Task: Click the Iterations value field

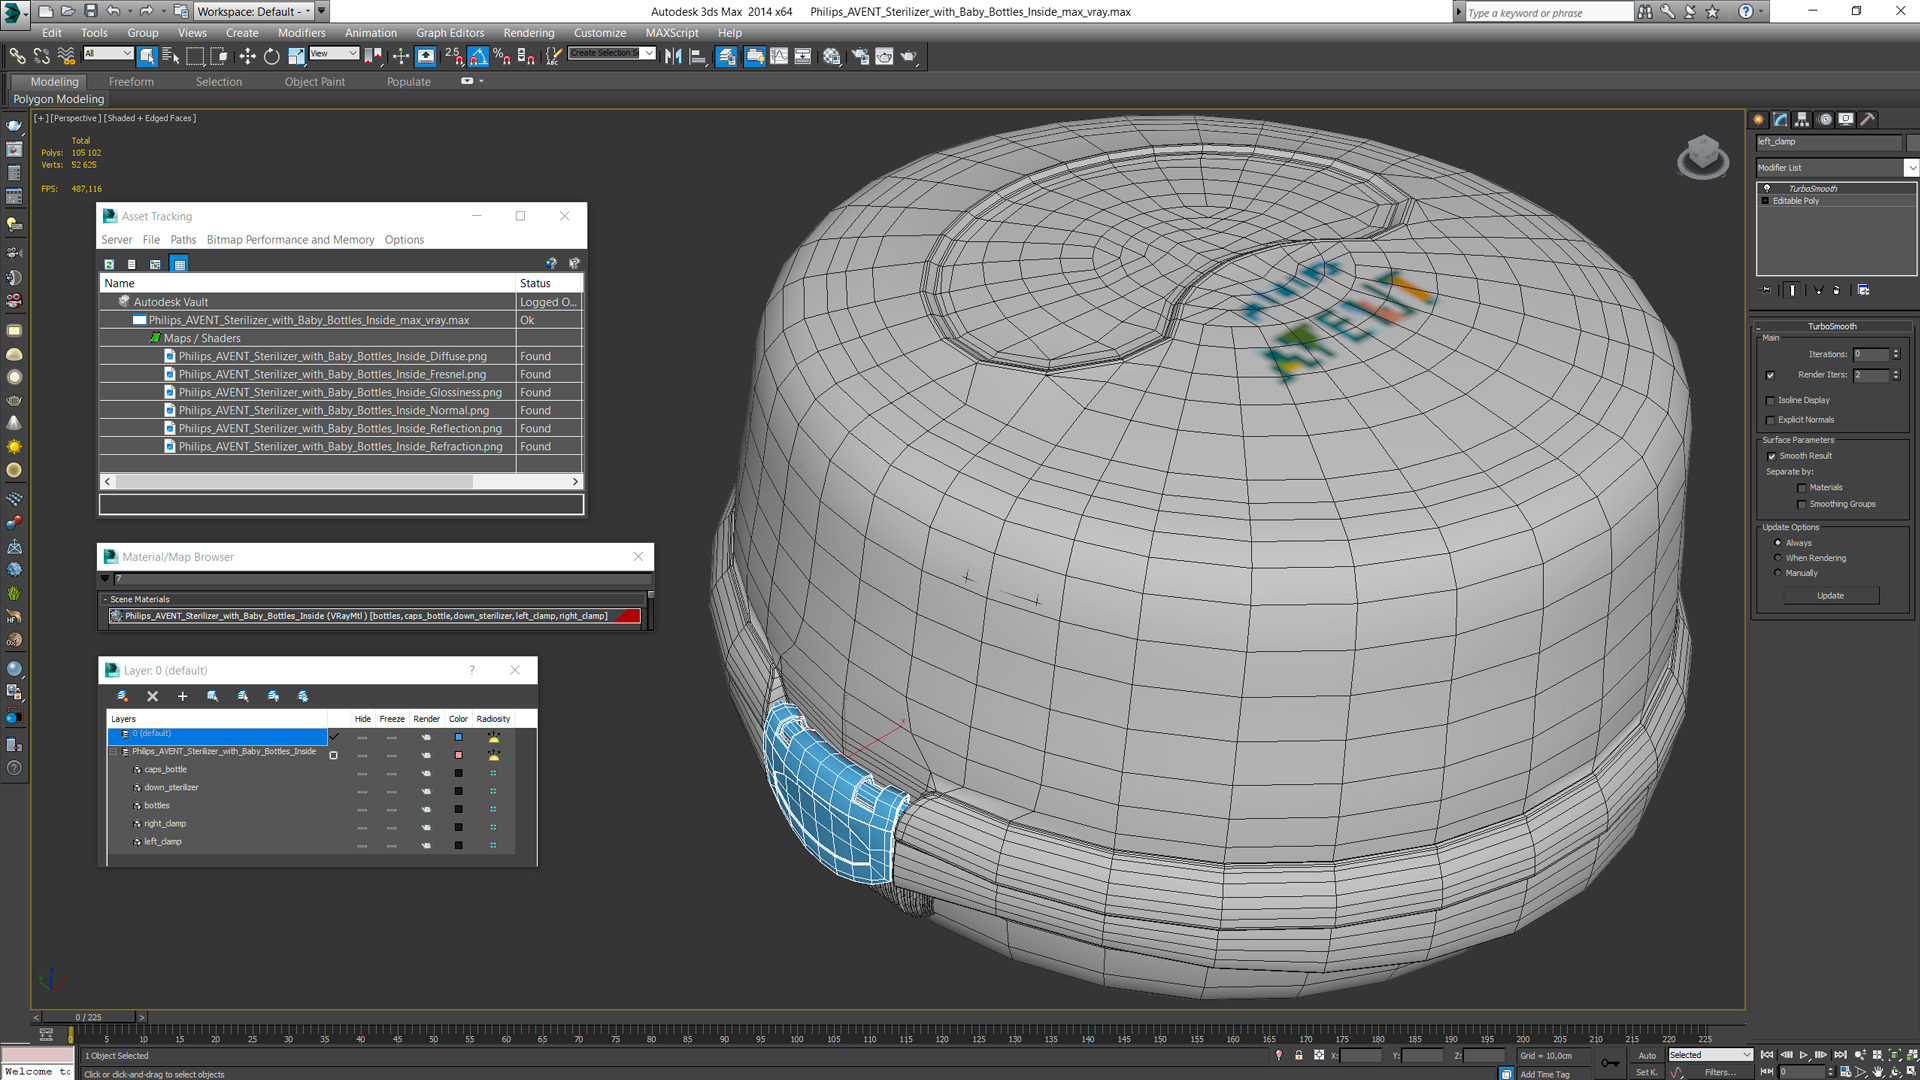Action: pos(1870,354)
